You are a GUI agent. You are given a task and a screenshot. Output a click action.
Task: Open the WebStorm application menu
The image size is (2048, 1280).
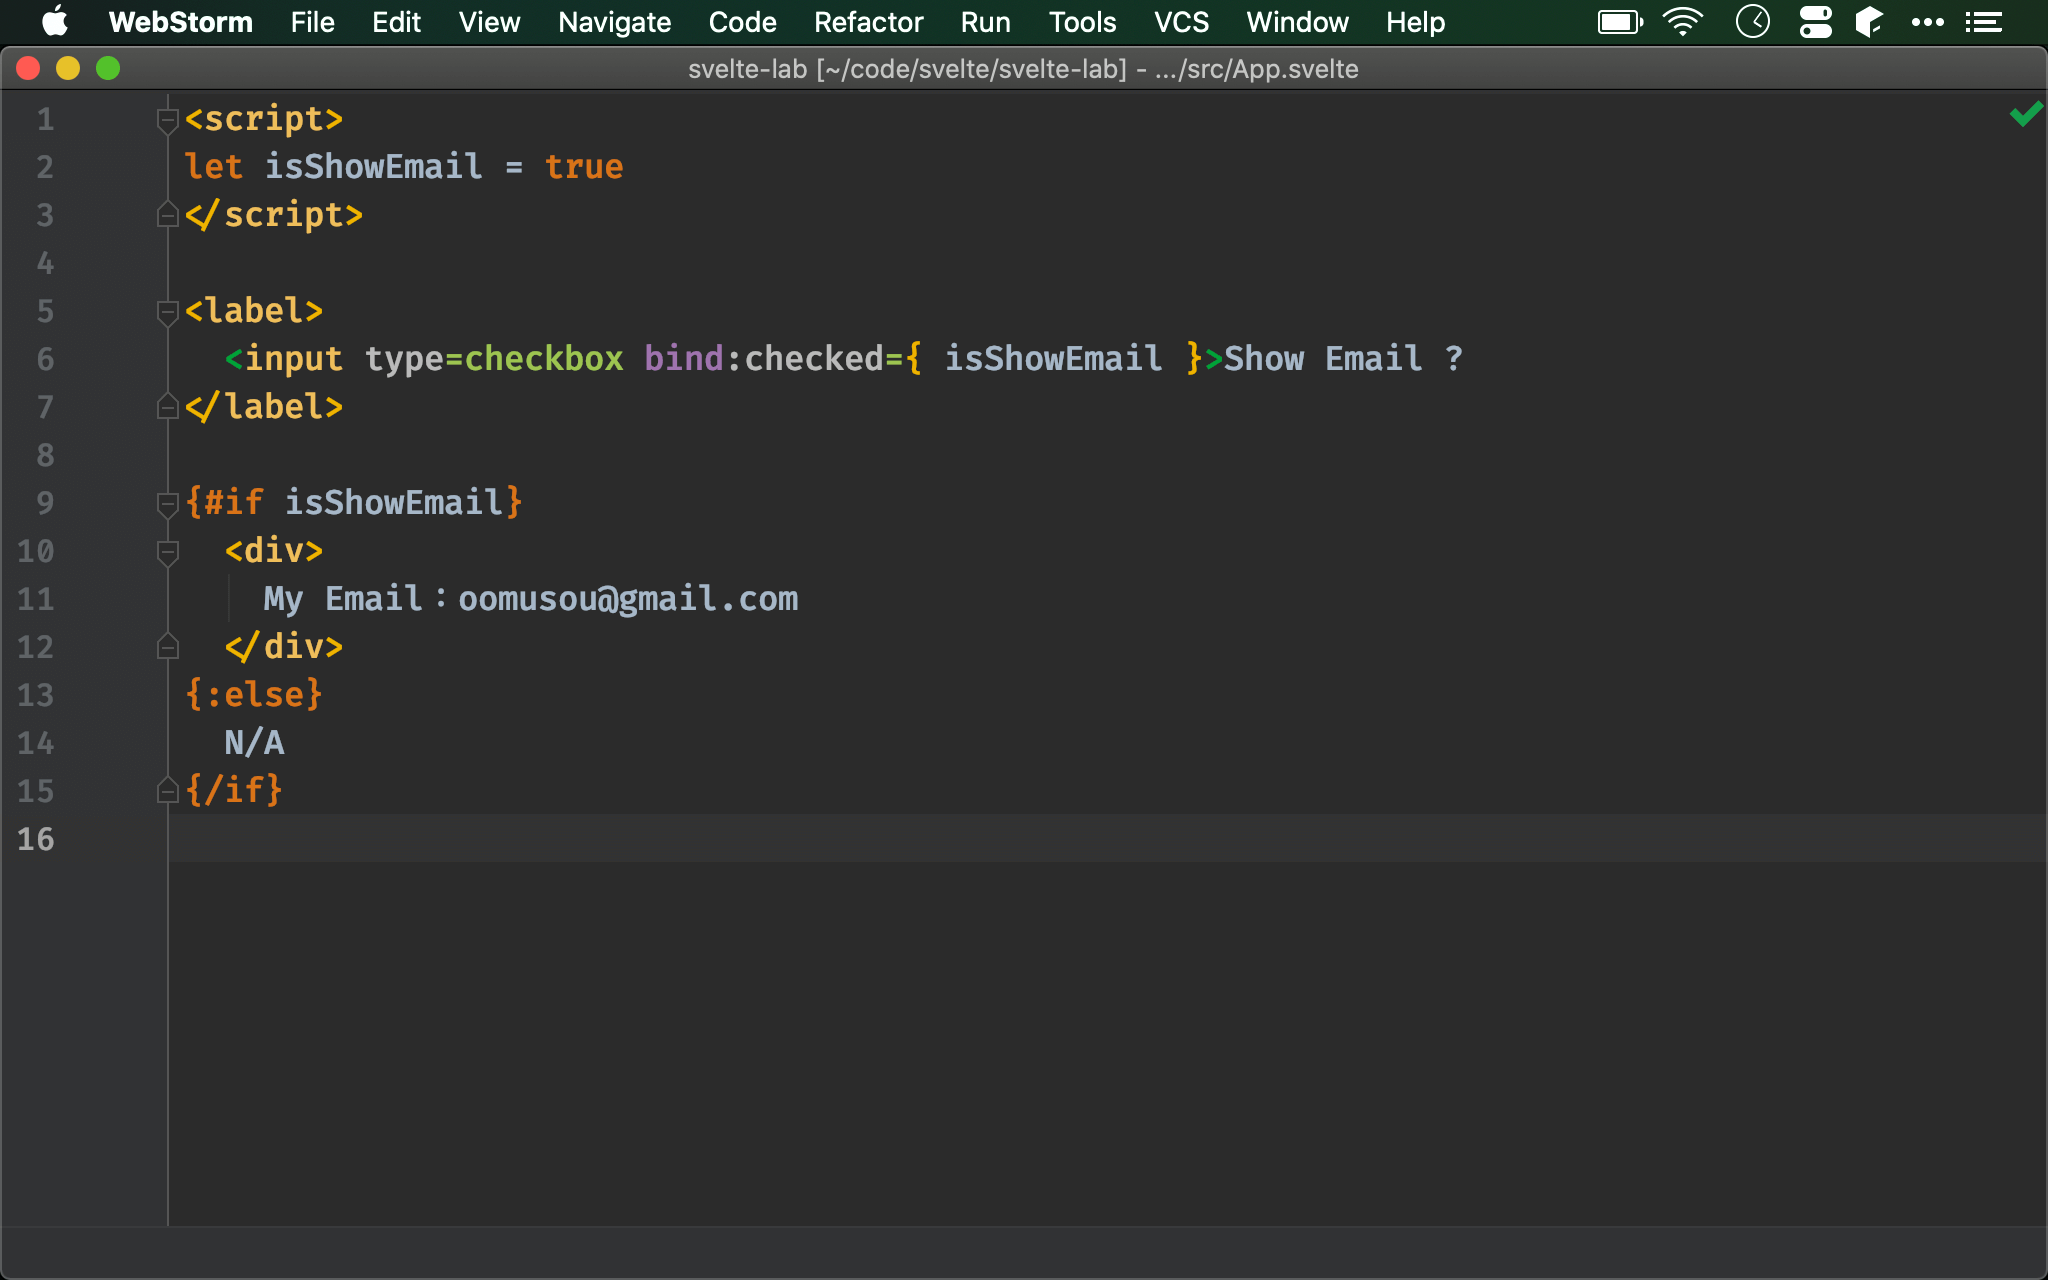(x=180, y=22)
